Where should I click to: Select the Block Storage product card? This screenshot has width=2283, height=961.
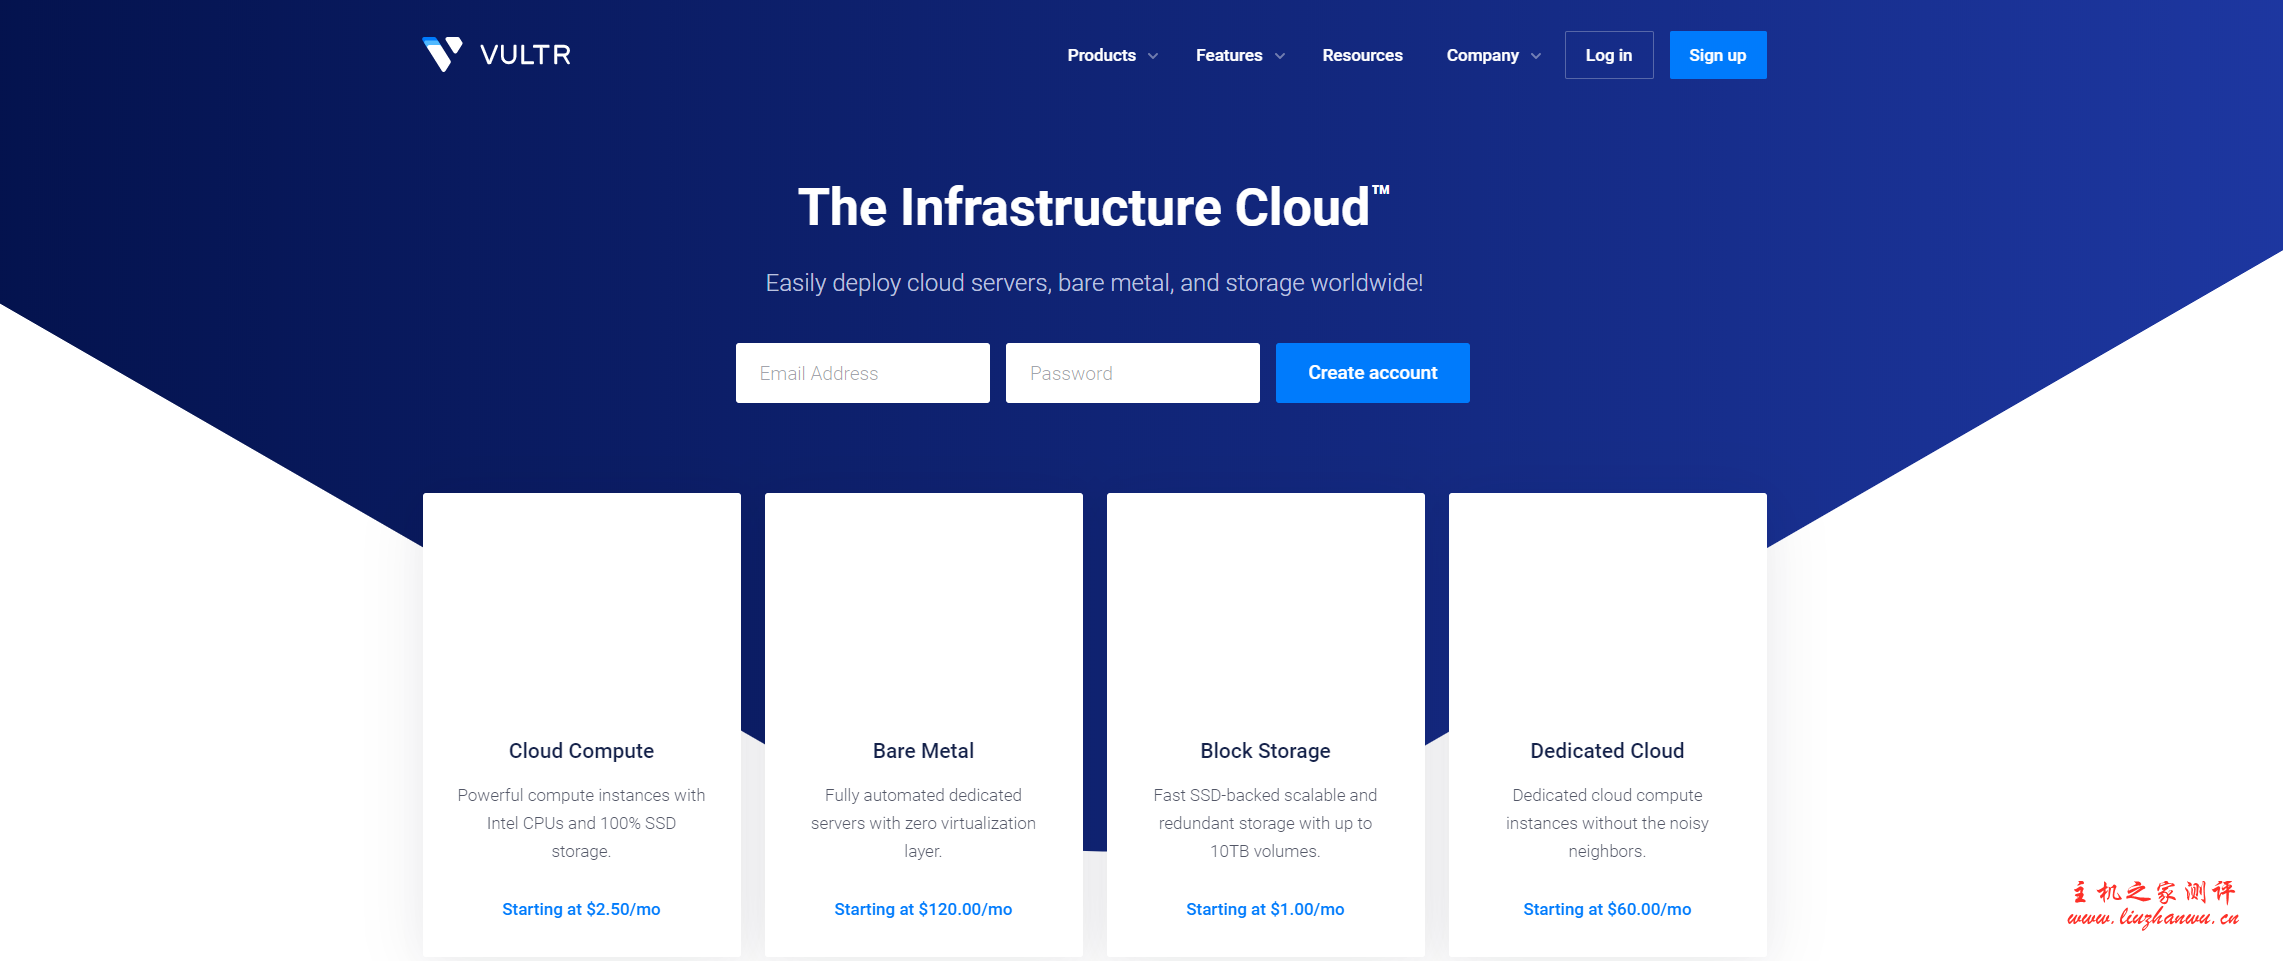tap(1265, 750)
